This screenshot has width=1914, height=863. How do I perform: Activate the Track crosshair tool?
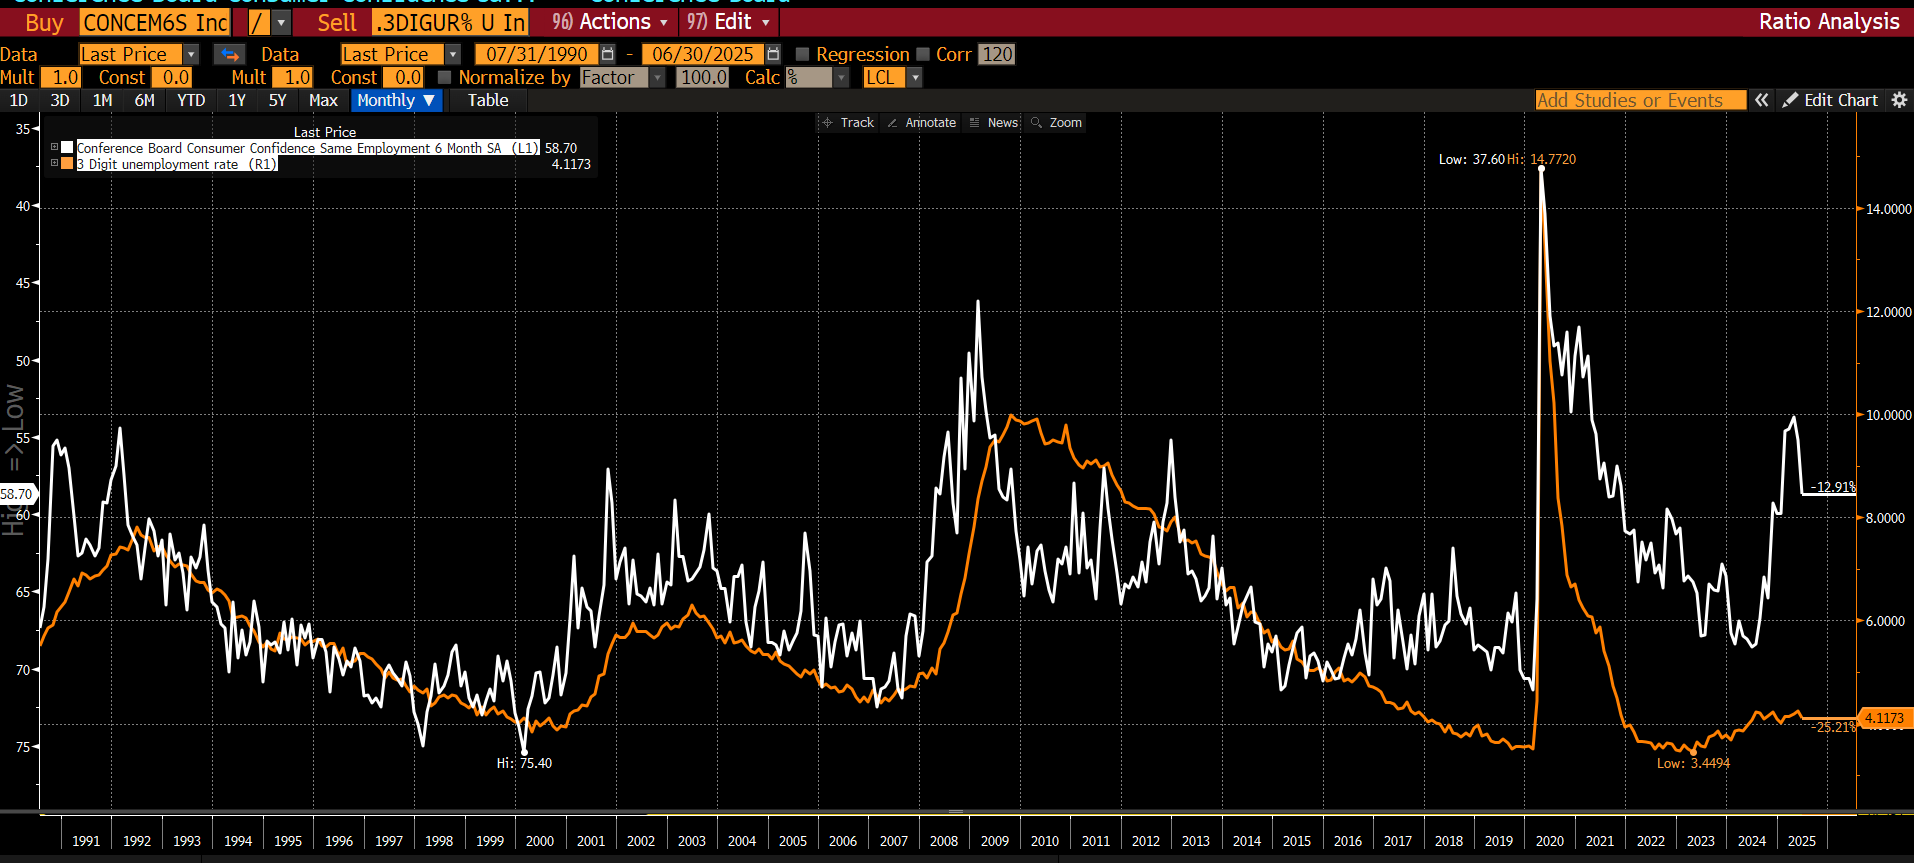(847, 122)
